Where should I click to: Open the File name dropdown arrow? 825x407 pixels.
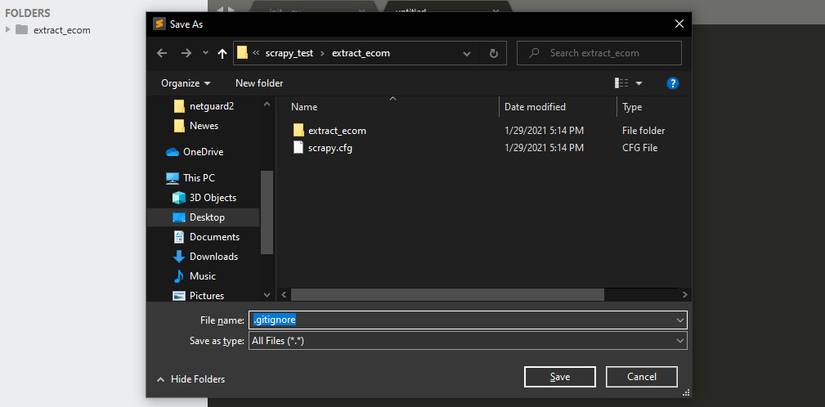click(680, 320)
